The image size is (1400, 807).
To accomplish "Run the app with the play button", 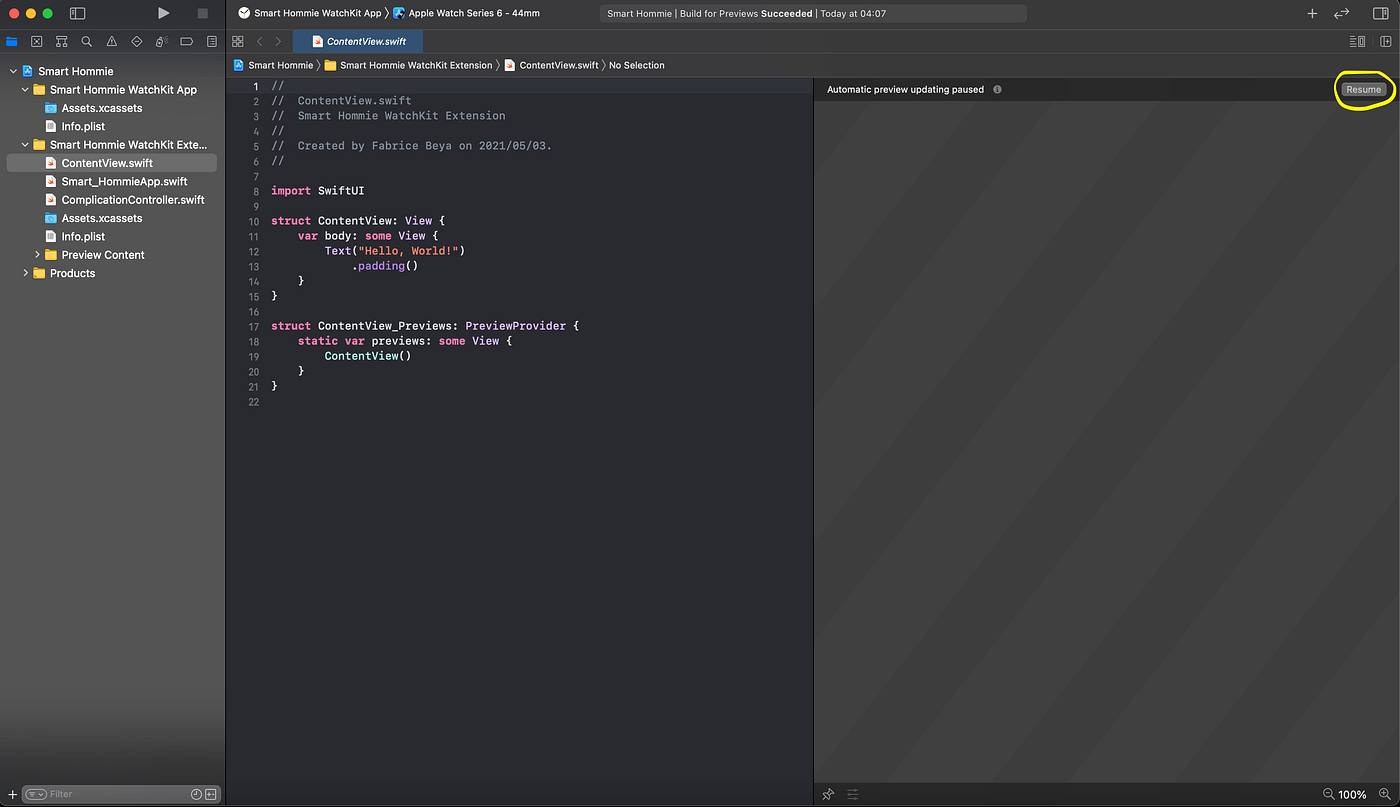I will (x=163, y=13).
